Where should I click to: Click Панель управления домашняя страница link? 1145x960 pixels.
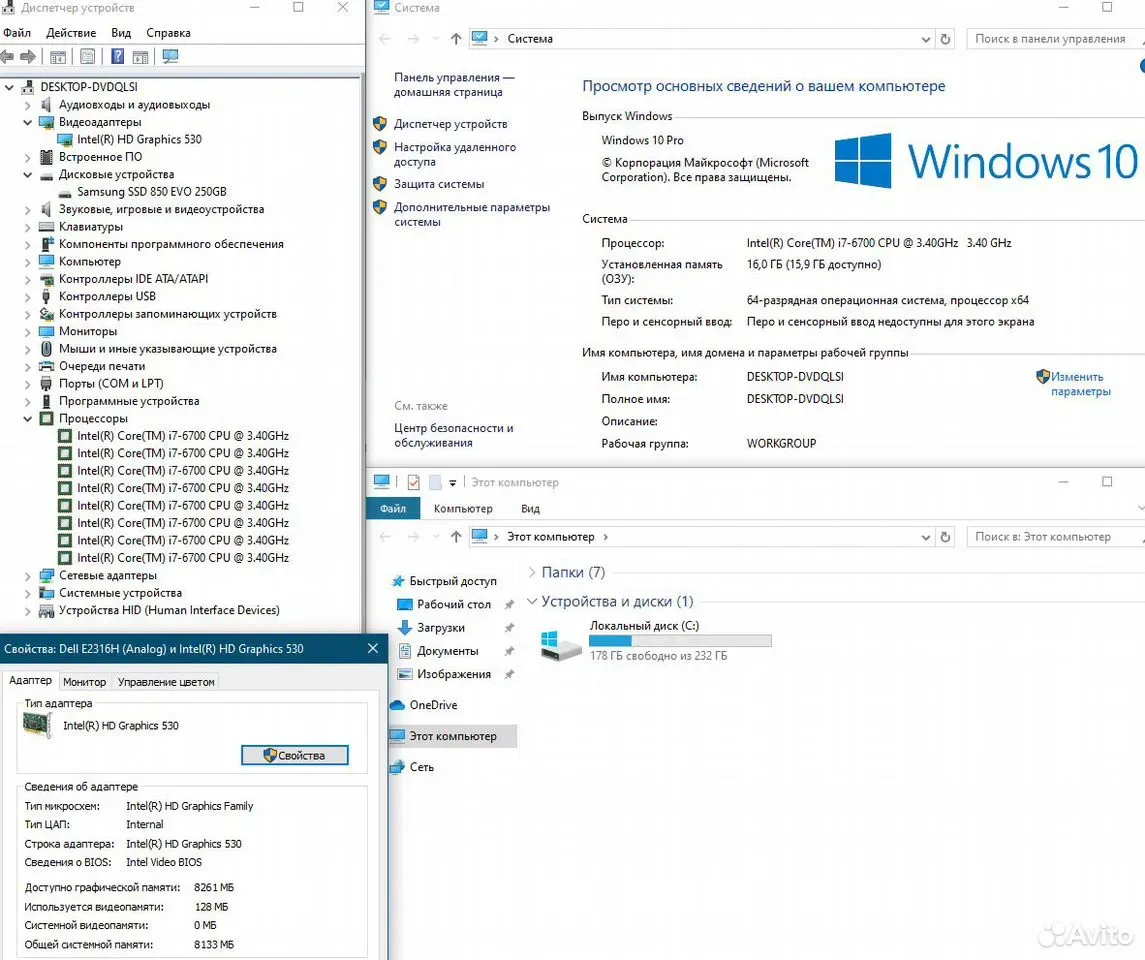[453, 85]
